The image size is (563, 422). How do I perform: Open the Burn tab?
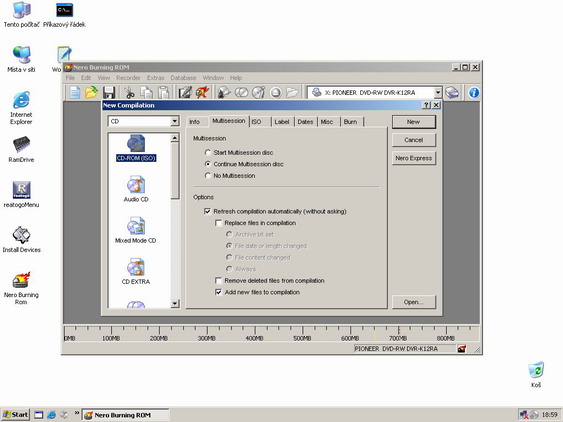351,122
